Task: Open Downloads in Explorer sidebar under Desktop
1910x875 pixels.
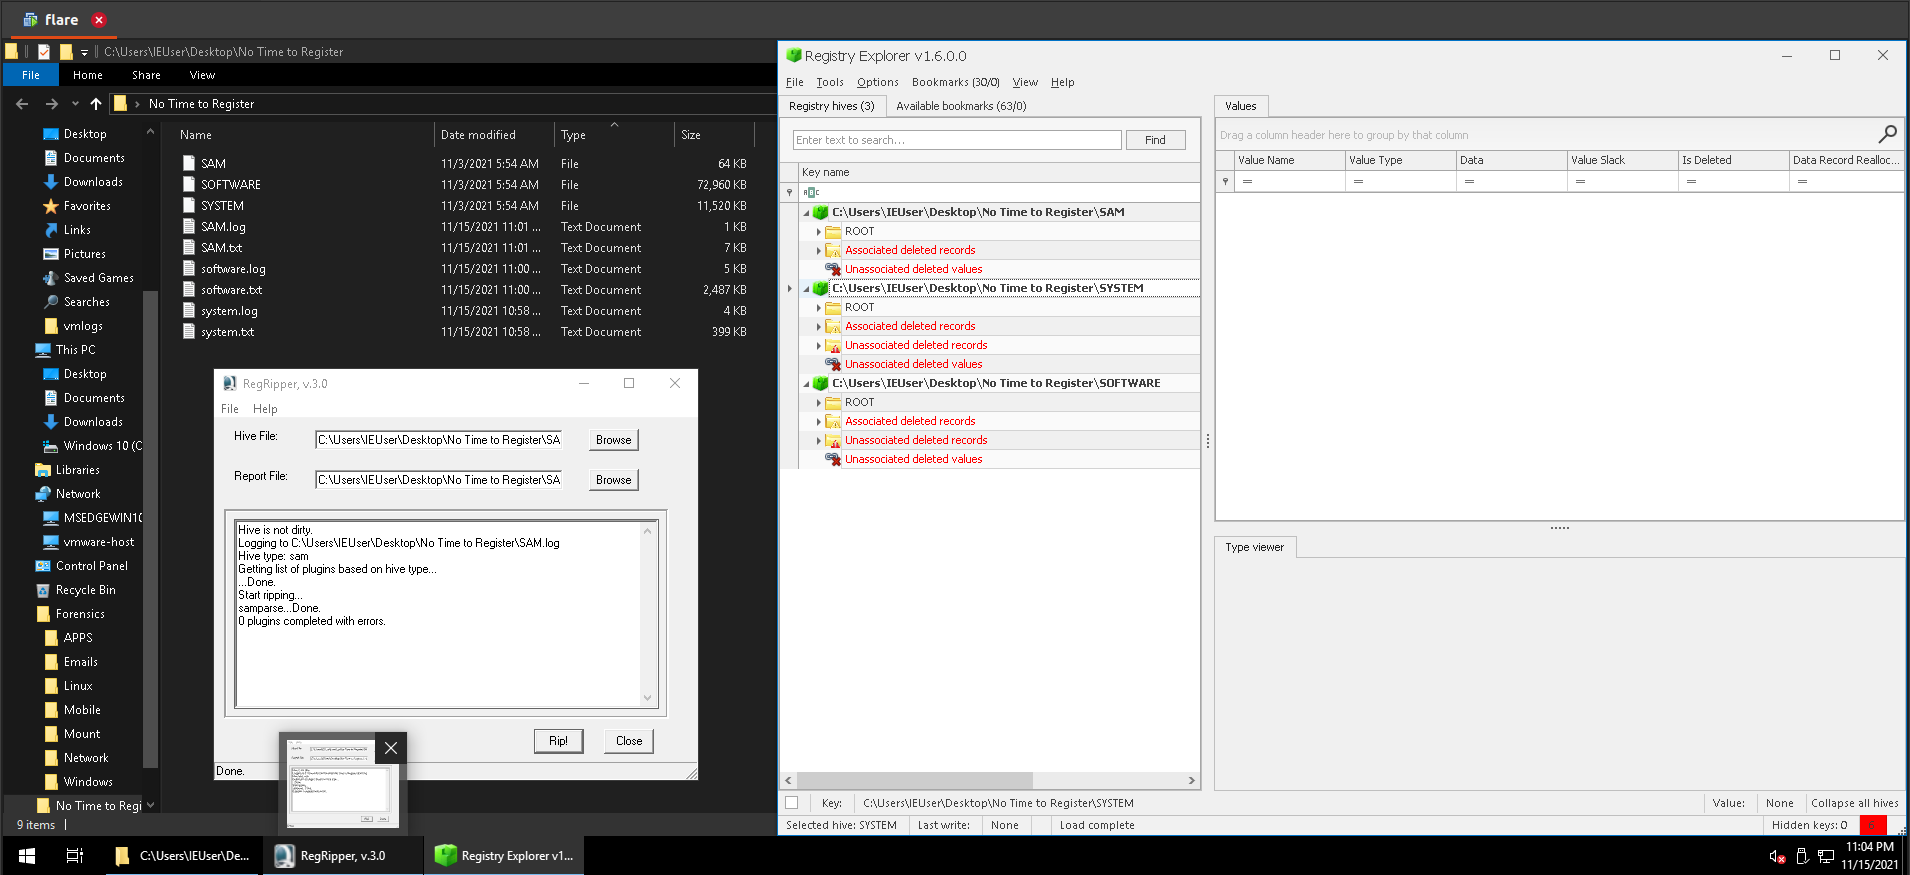Action: (x=93, y=182)
